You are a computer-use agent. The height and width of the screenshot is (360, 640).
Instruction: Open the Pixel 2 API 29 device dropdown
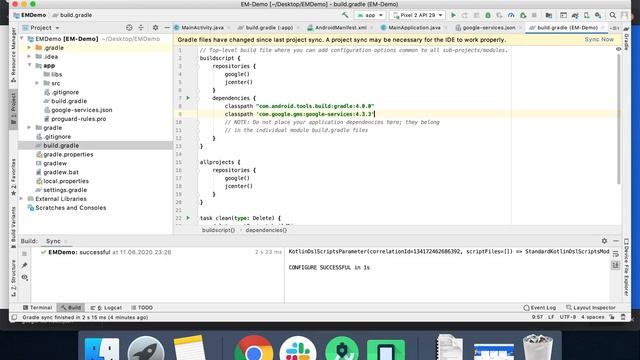click(x=418, y=15)
